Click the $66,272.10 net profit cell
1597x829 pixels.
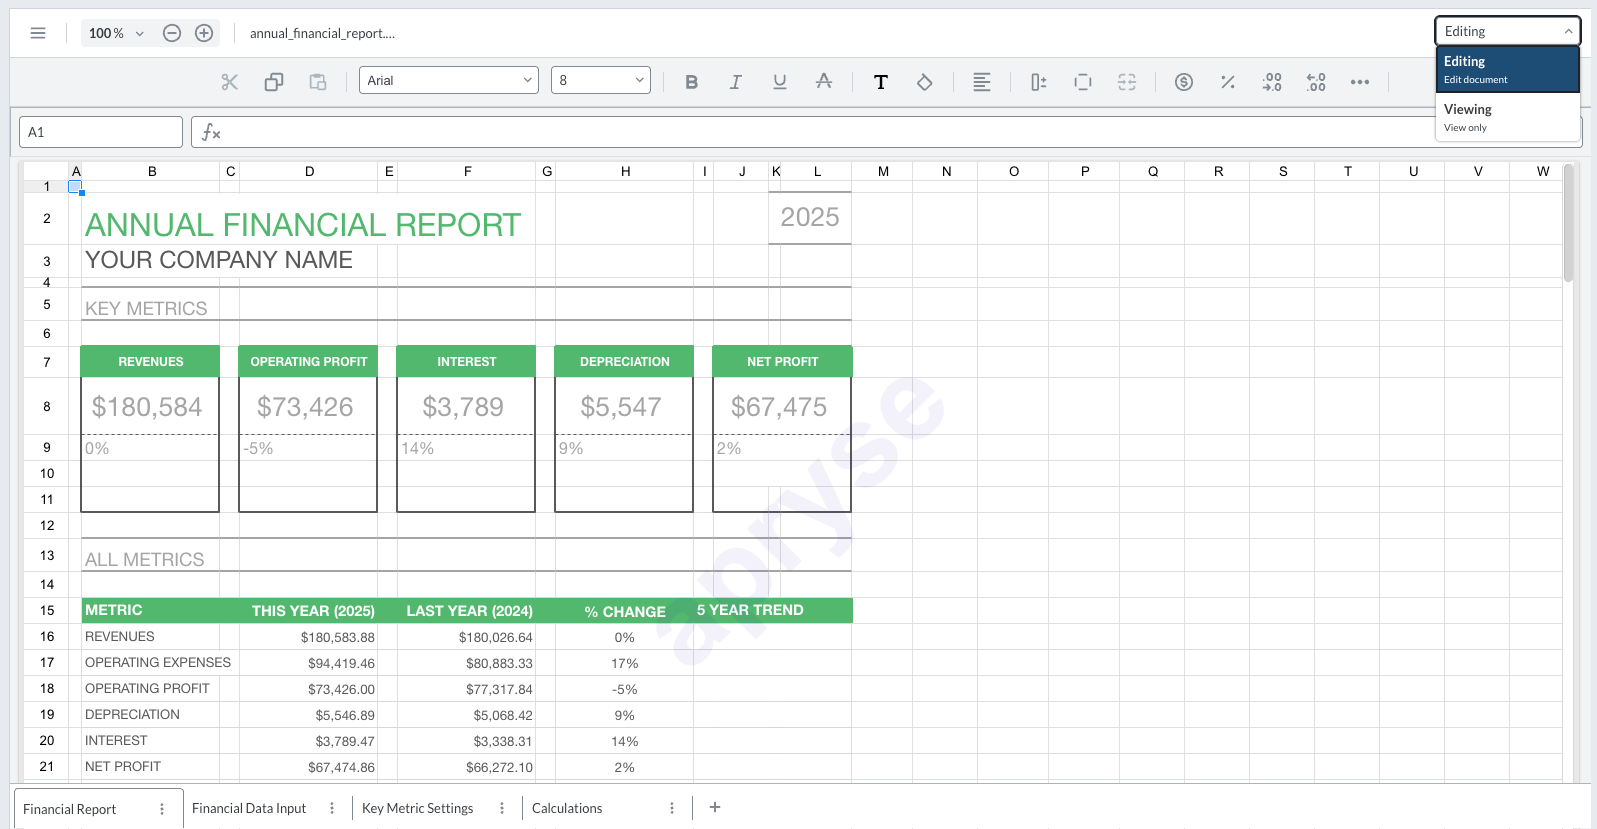[468, 767]
